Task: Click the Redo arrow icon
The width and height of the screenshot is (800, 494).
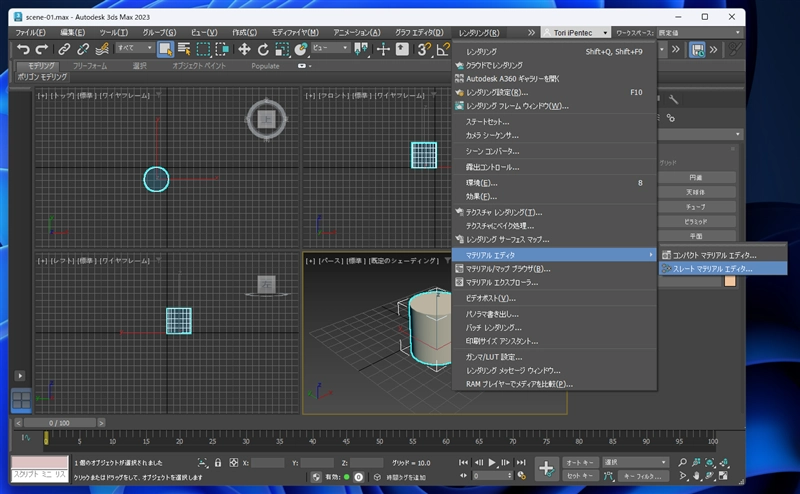Action: (42, 49)
